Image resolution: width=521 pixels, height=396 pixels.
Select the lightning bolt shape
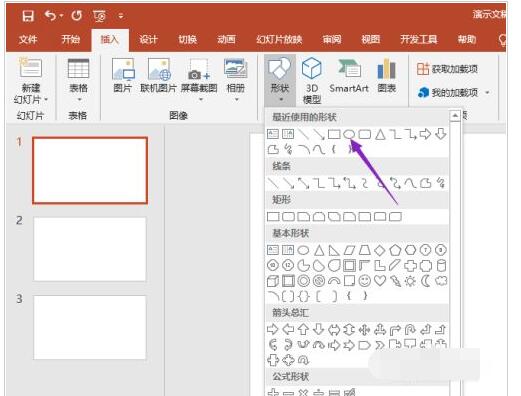point(395,281)
